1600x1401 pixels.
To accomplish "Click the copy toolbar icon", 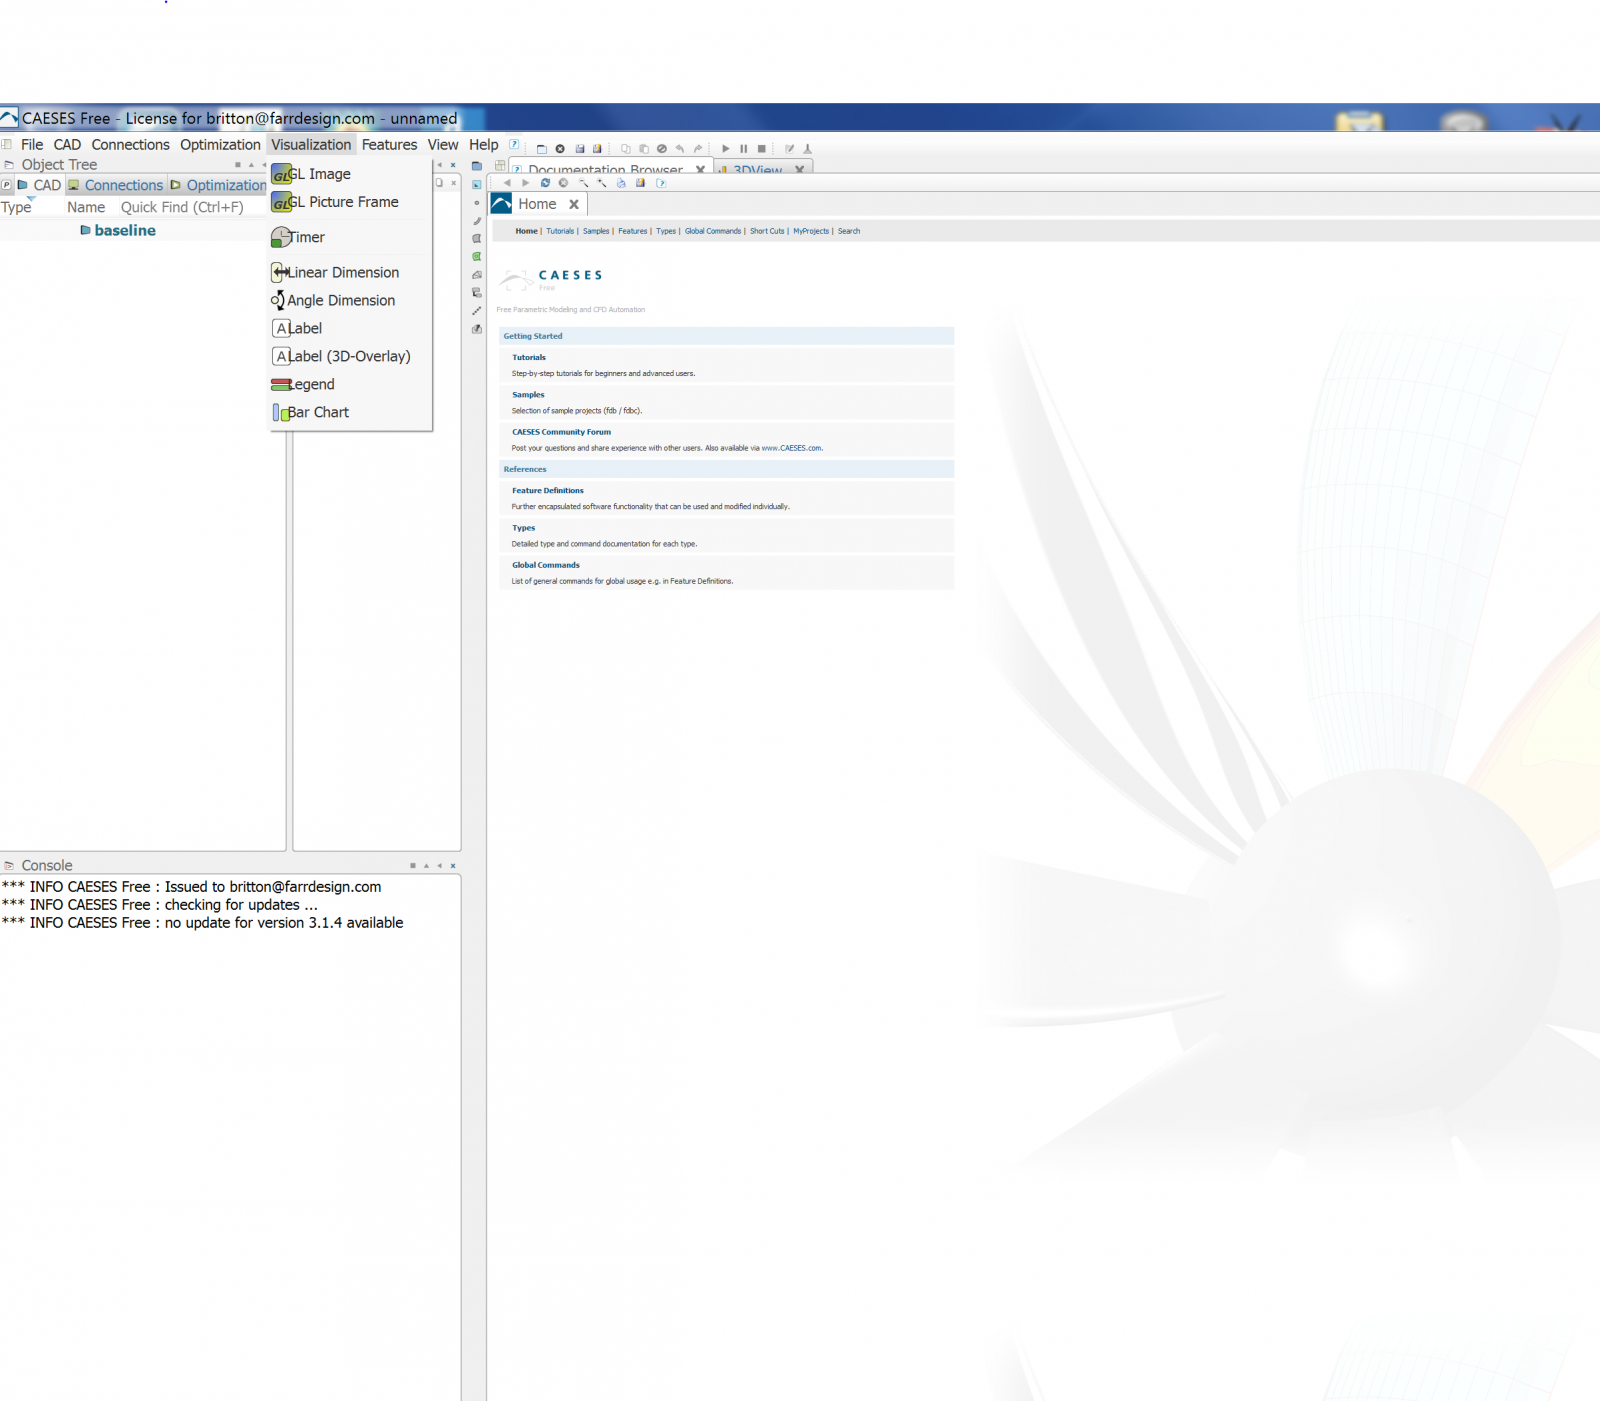I will [x=625, y=149].
